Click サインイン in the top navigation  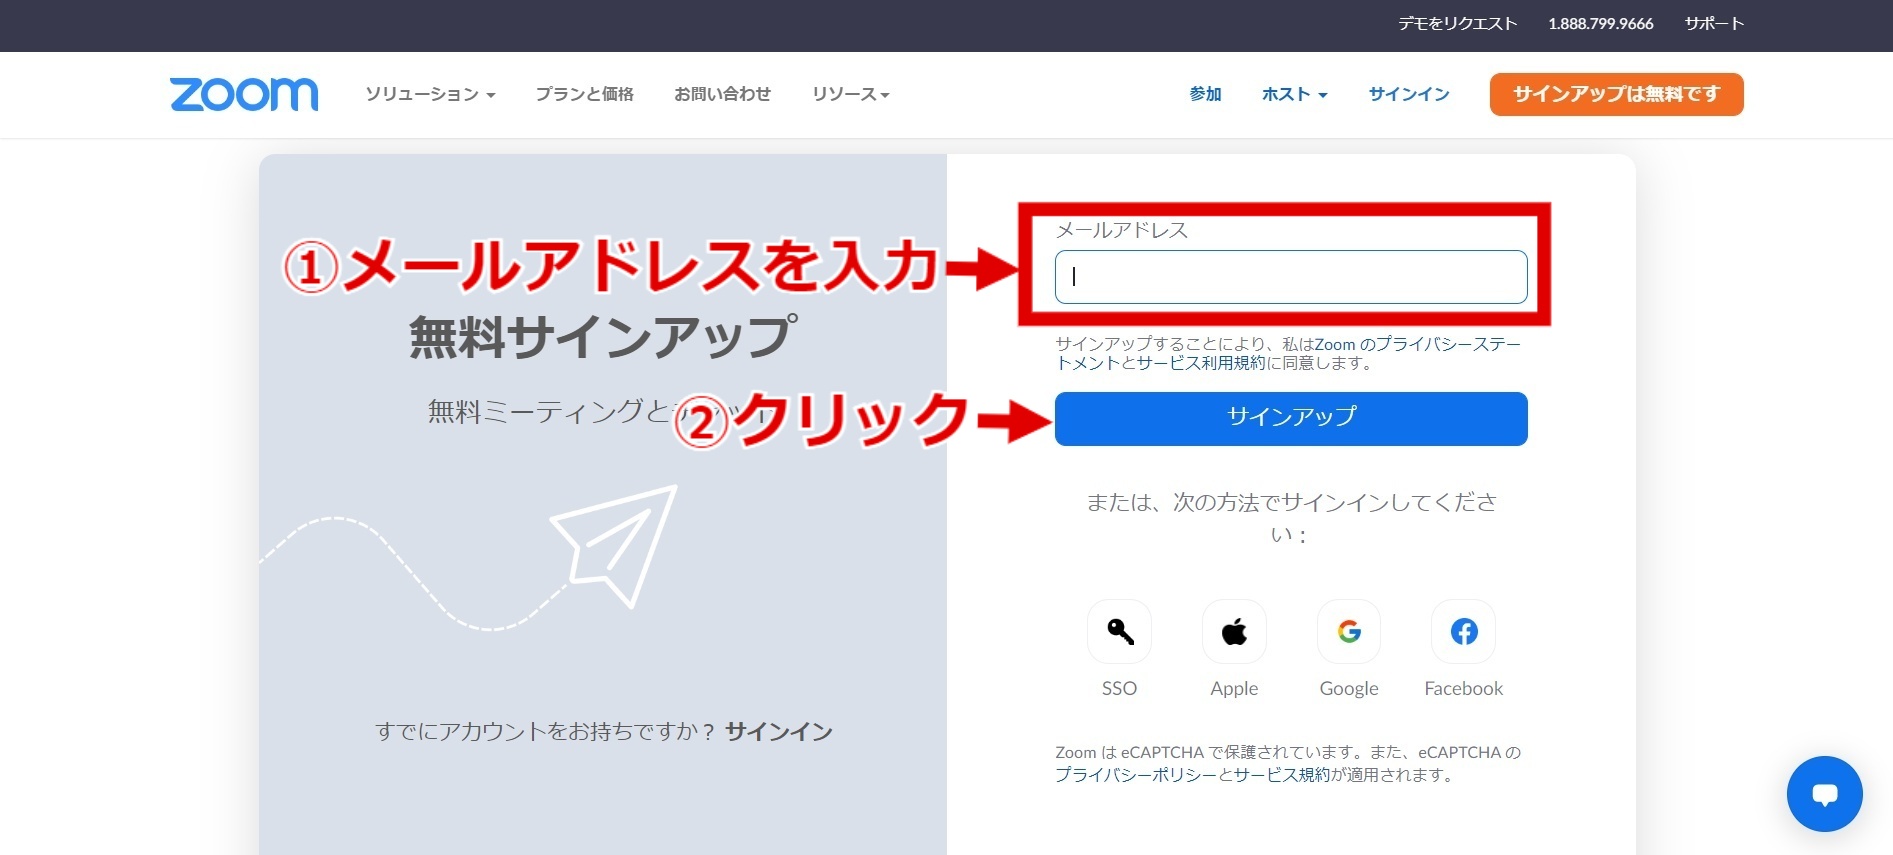point(1409,94)
